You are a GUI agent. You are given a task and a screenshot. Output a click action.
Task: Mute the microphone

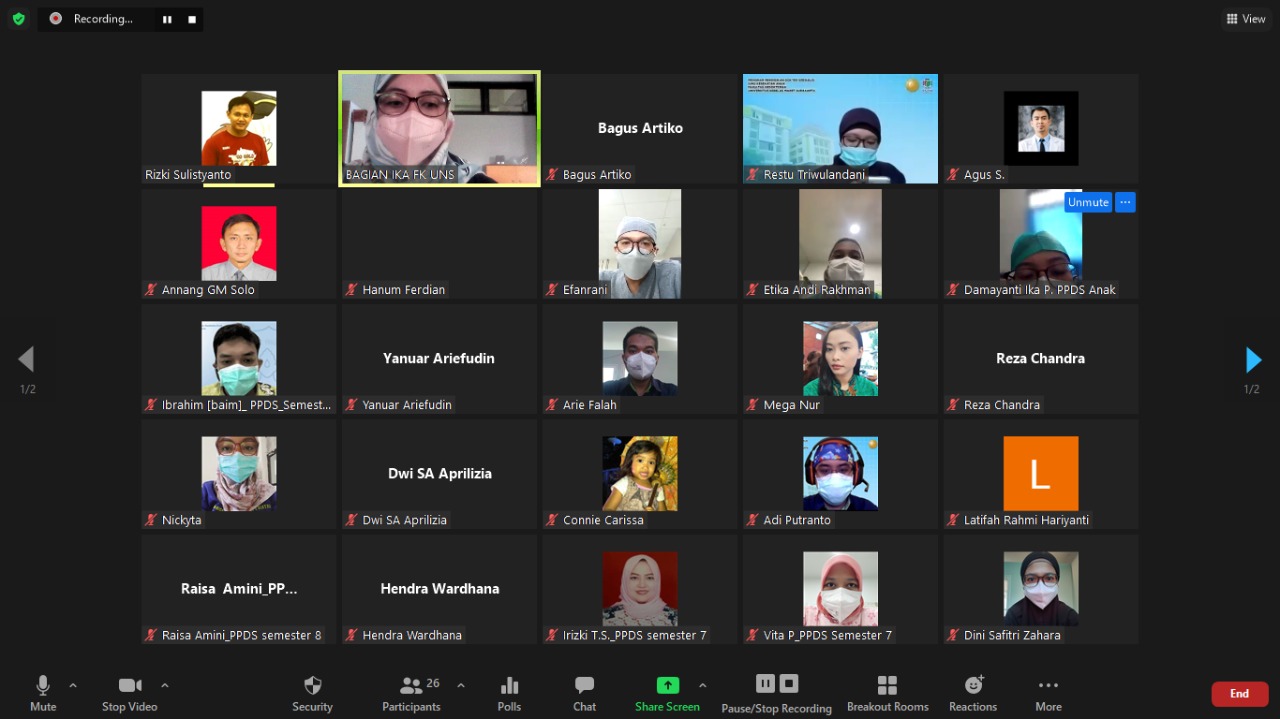point(43,686)
